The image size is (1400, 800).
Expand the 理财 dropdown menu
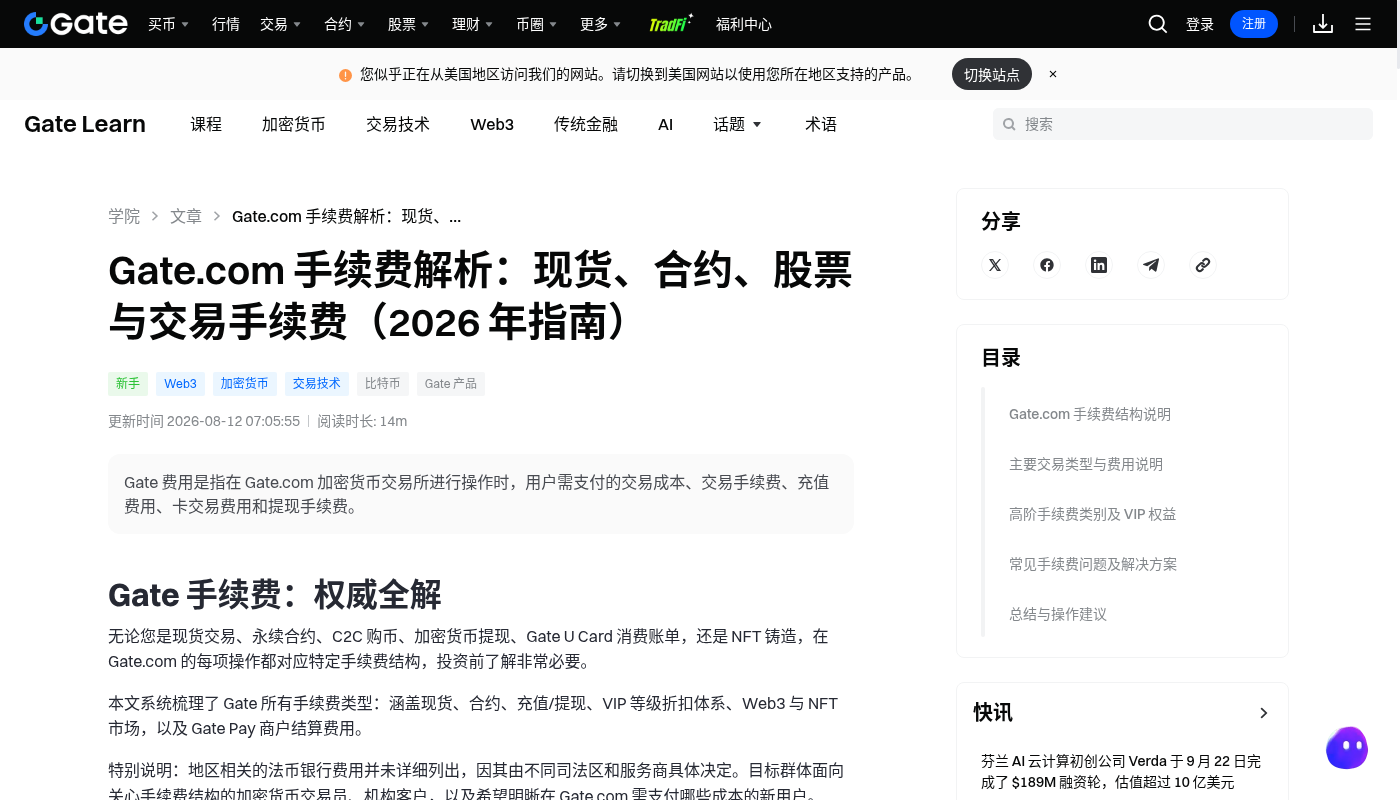click(472, 24)
